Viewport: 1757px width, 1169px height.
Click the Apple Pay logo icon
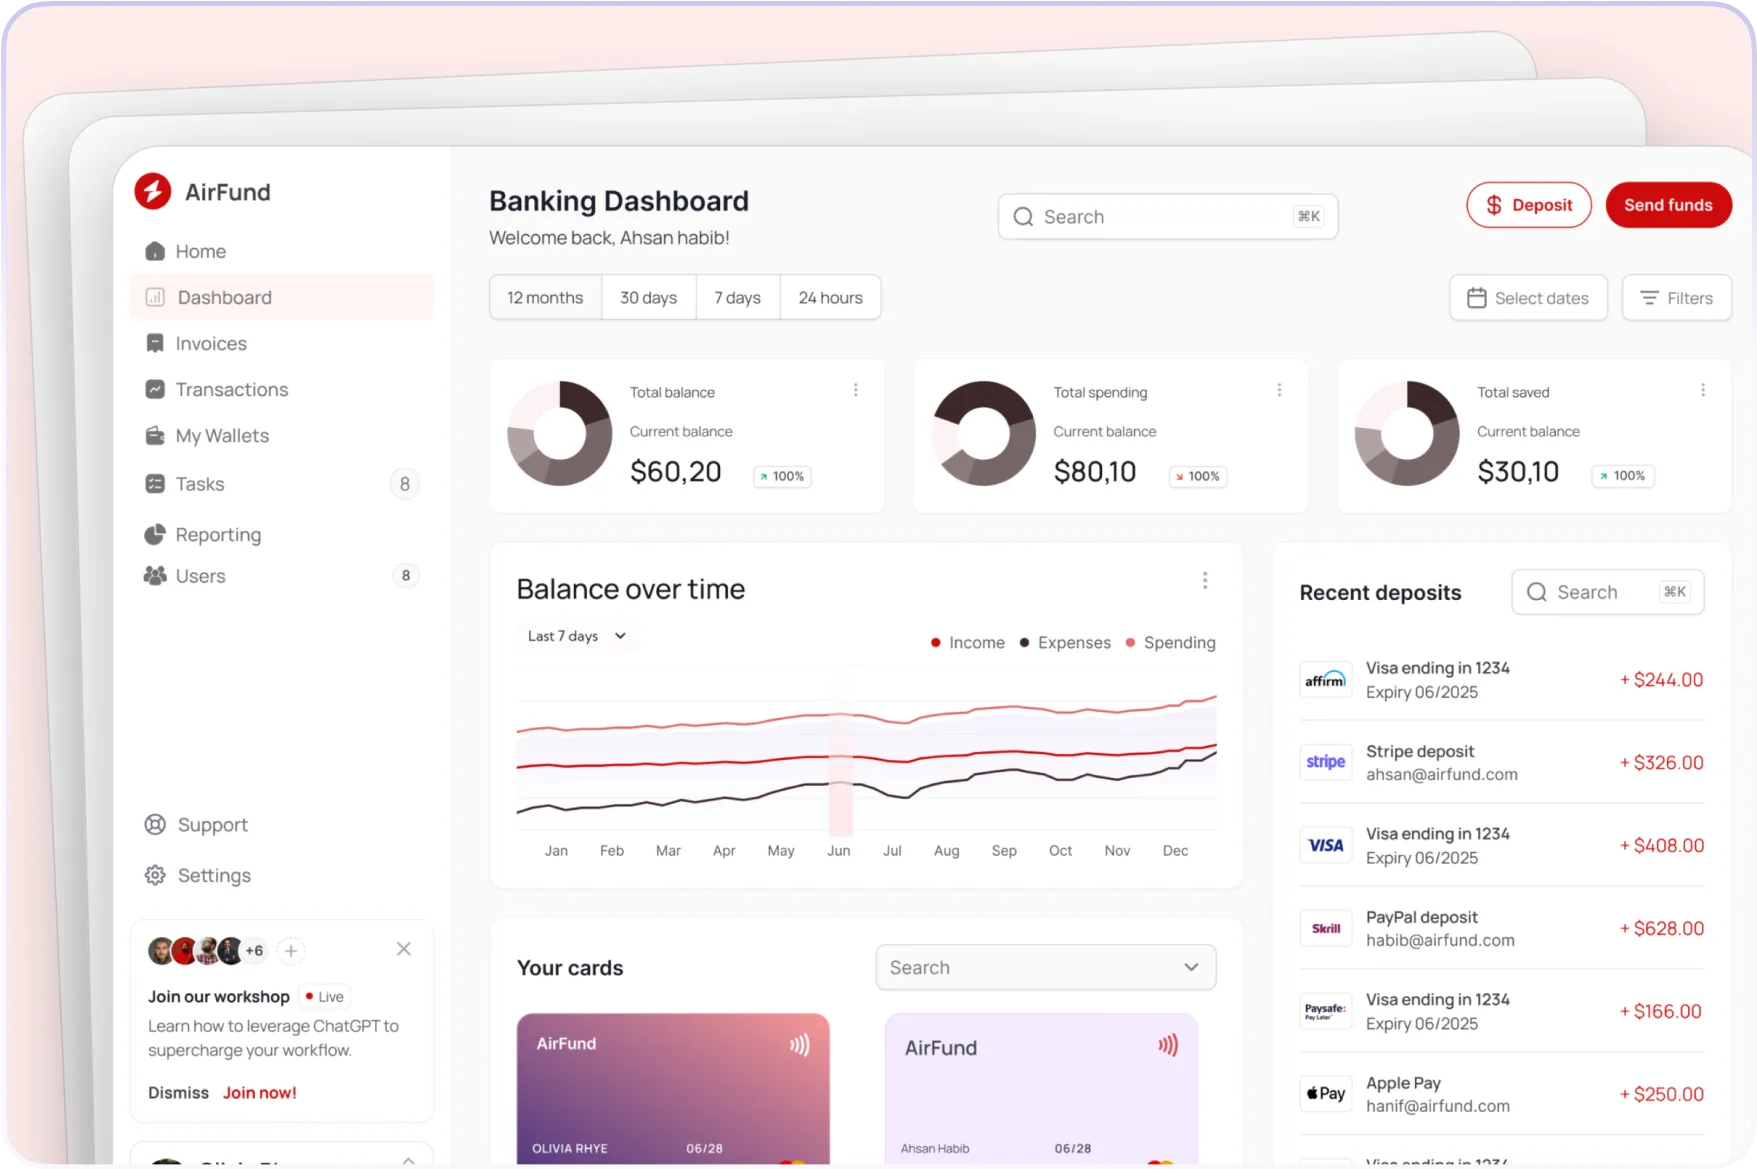tap(1325, 1094)
